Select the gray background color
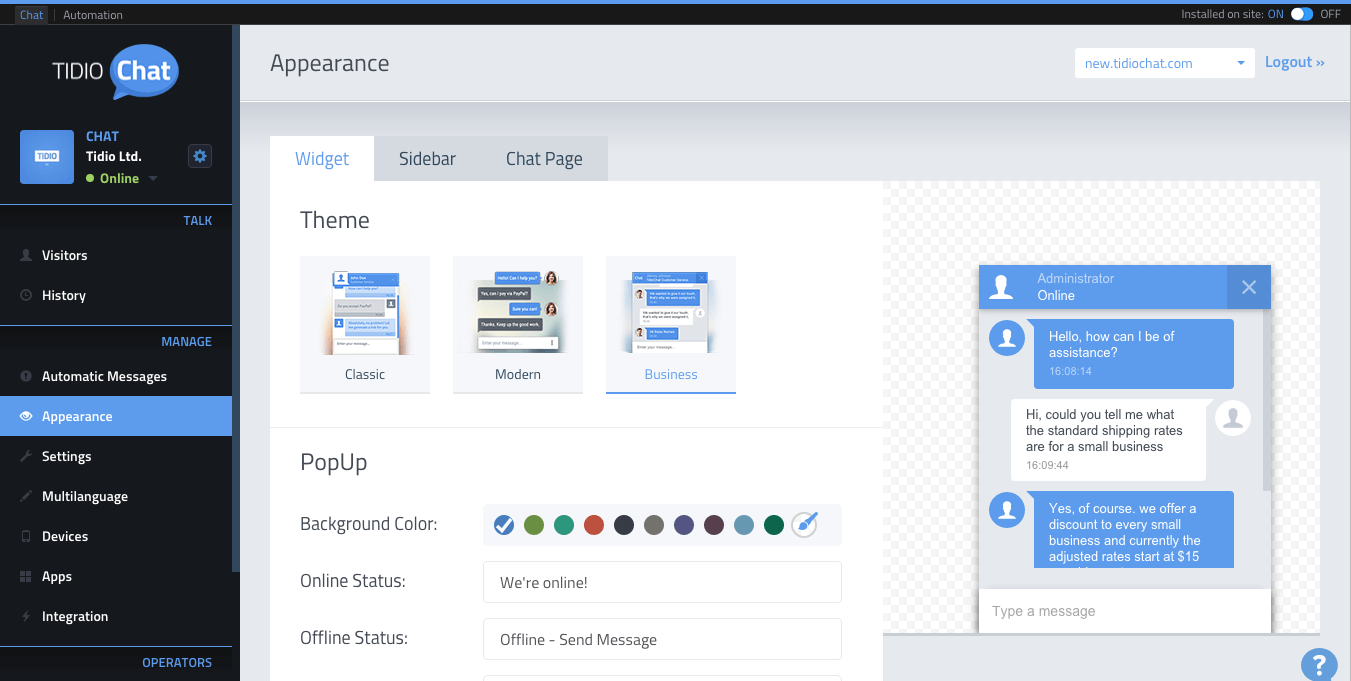Image resolution: width=1351 pixels, height=681 pixels. point(654,525)
